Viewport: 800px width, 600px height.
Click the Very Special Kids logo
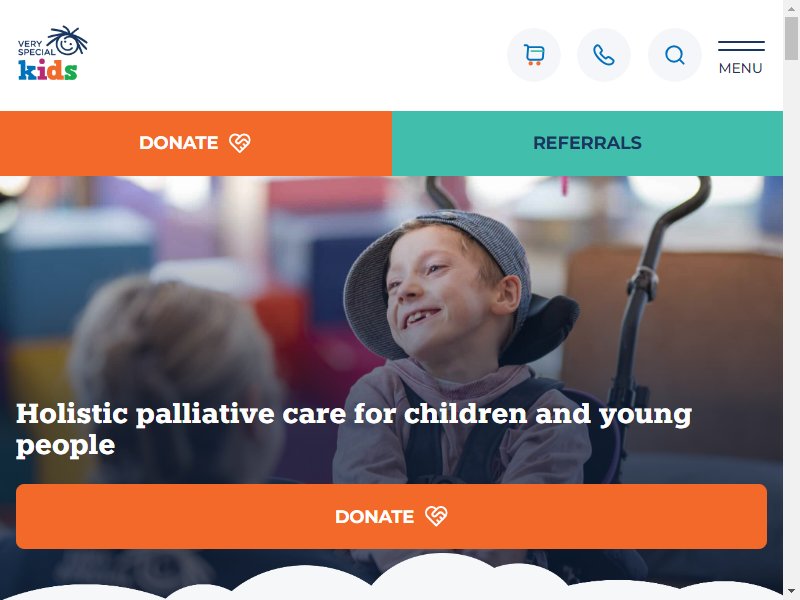52,54
